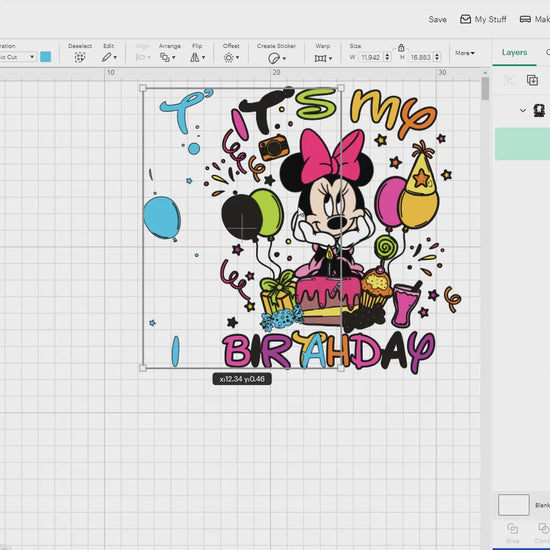This screenshot has height=550, width=550.
Task: Open the Create Sticker dropdown arrow
Action: [x=284, y=58]
